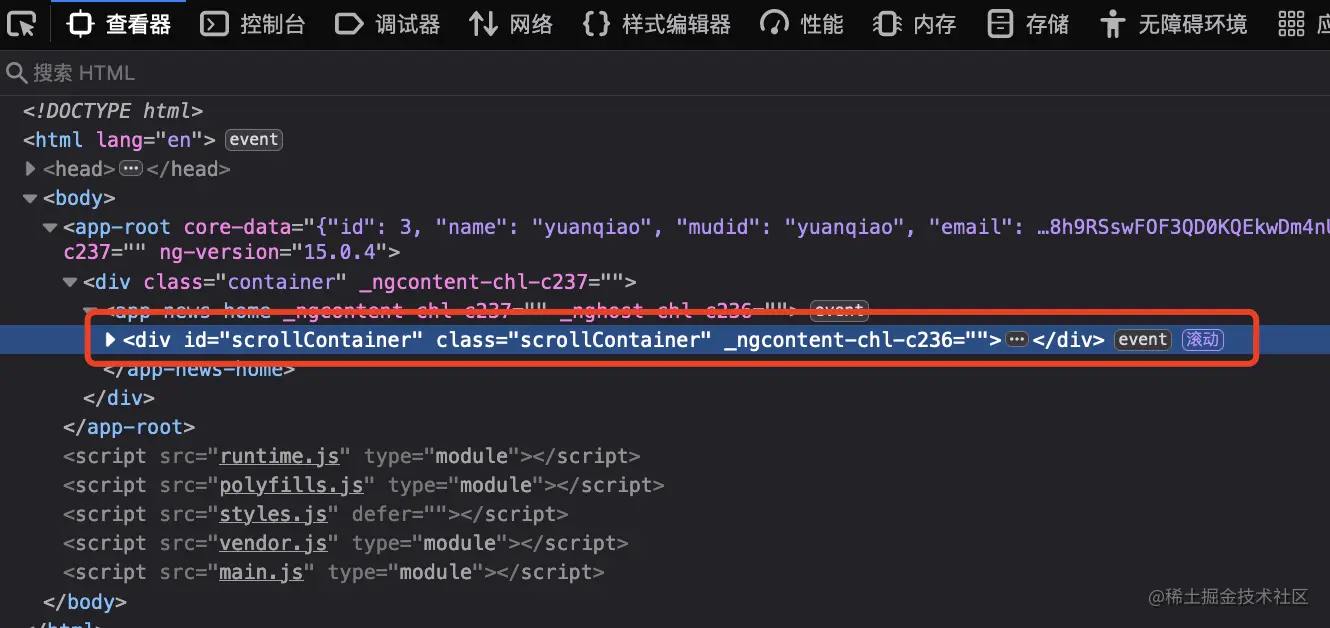Viewport: 1330px width, 628px height.
Task: Switch to the 调试器 debugger tab
Action: click(x=388, y=24)
